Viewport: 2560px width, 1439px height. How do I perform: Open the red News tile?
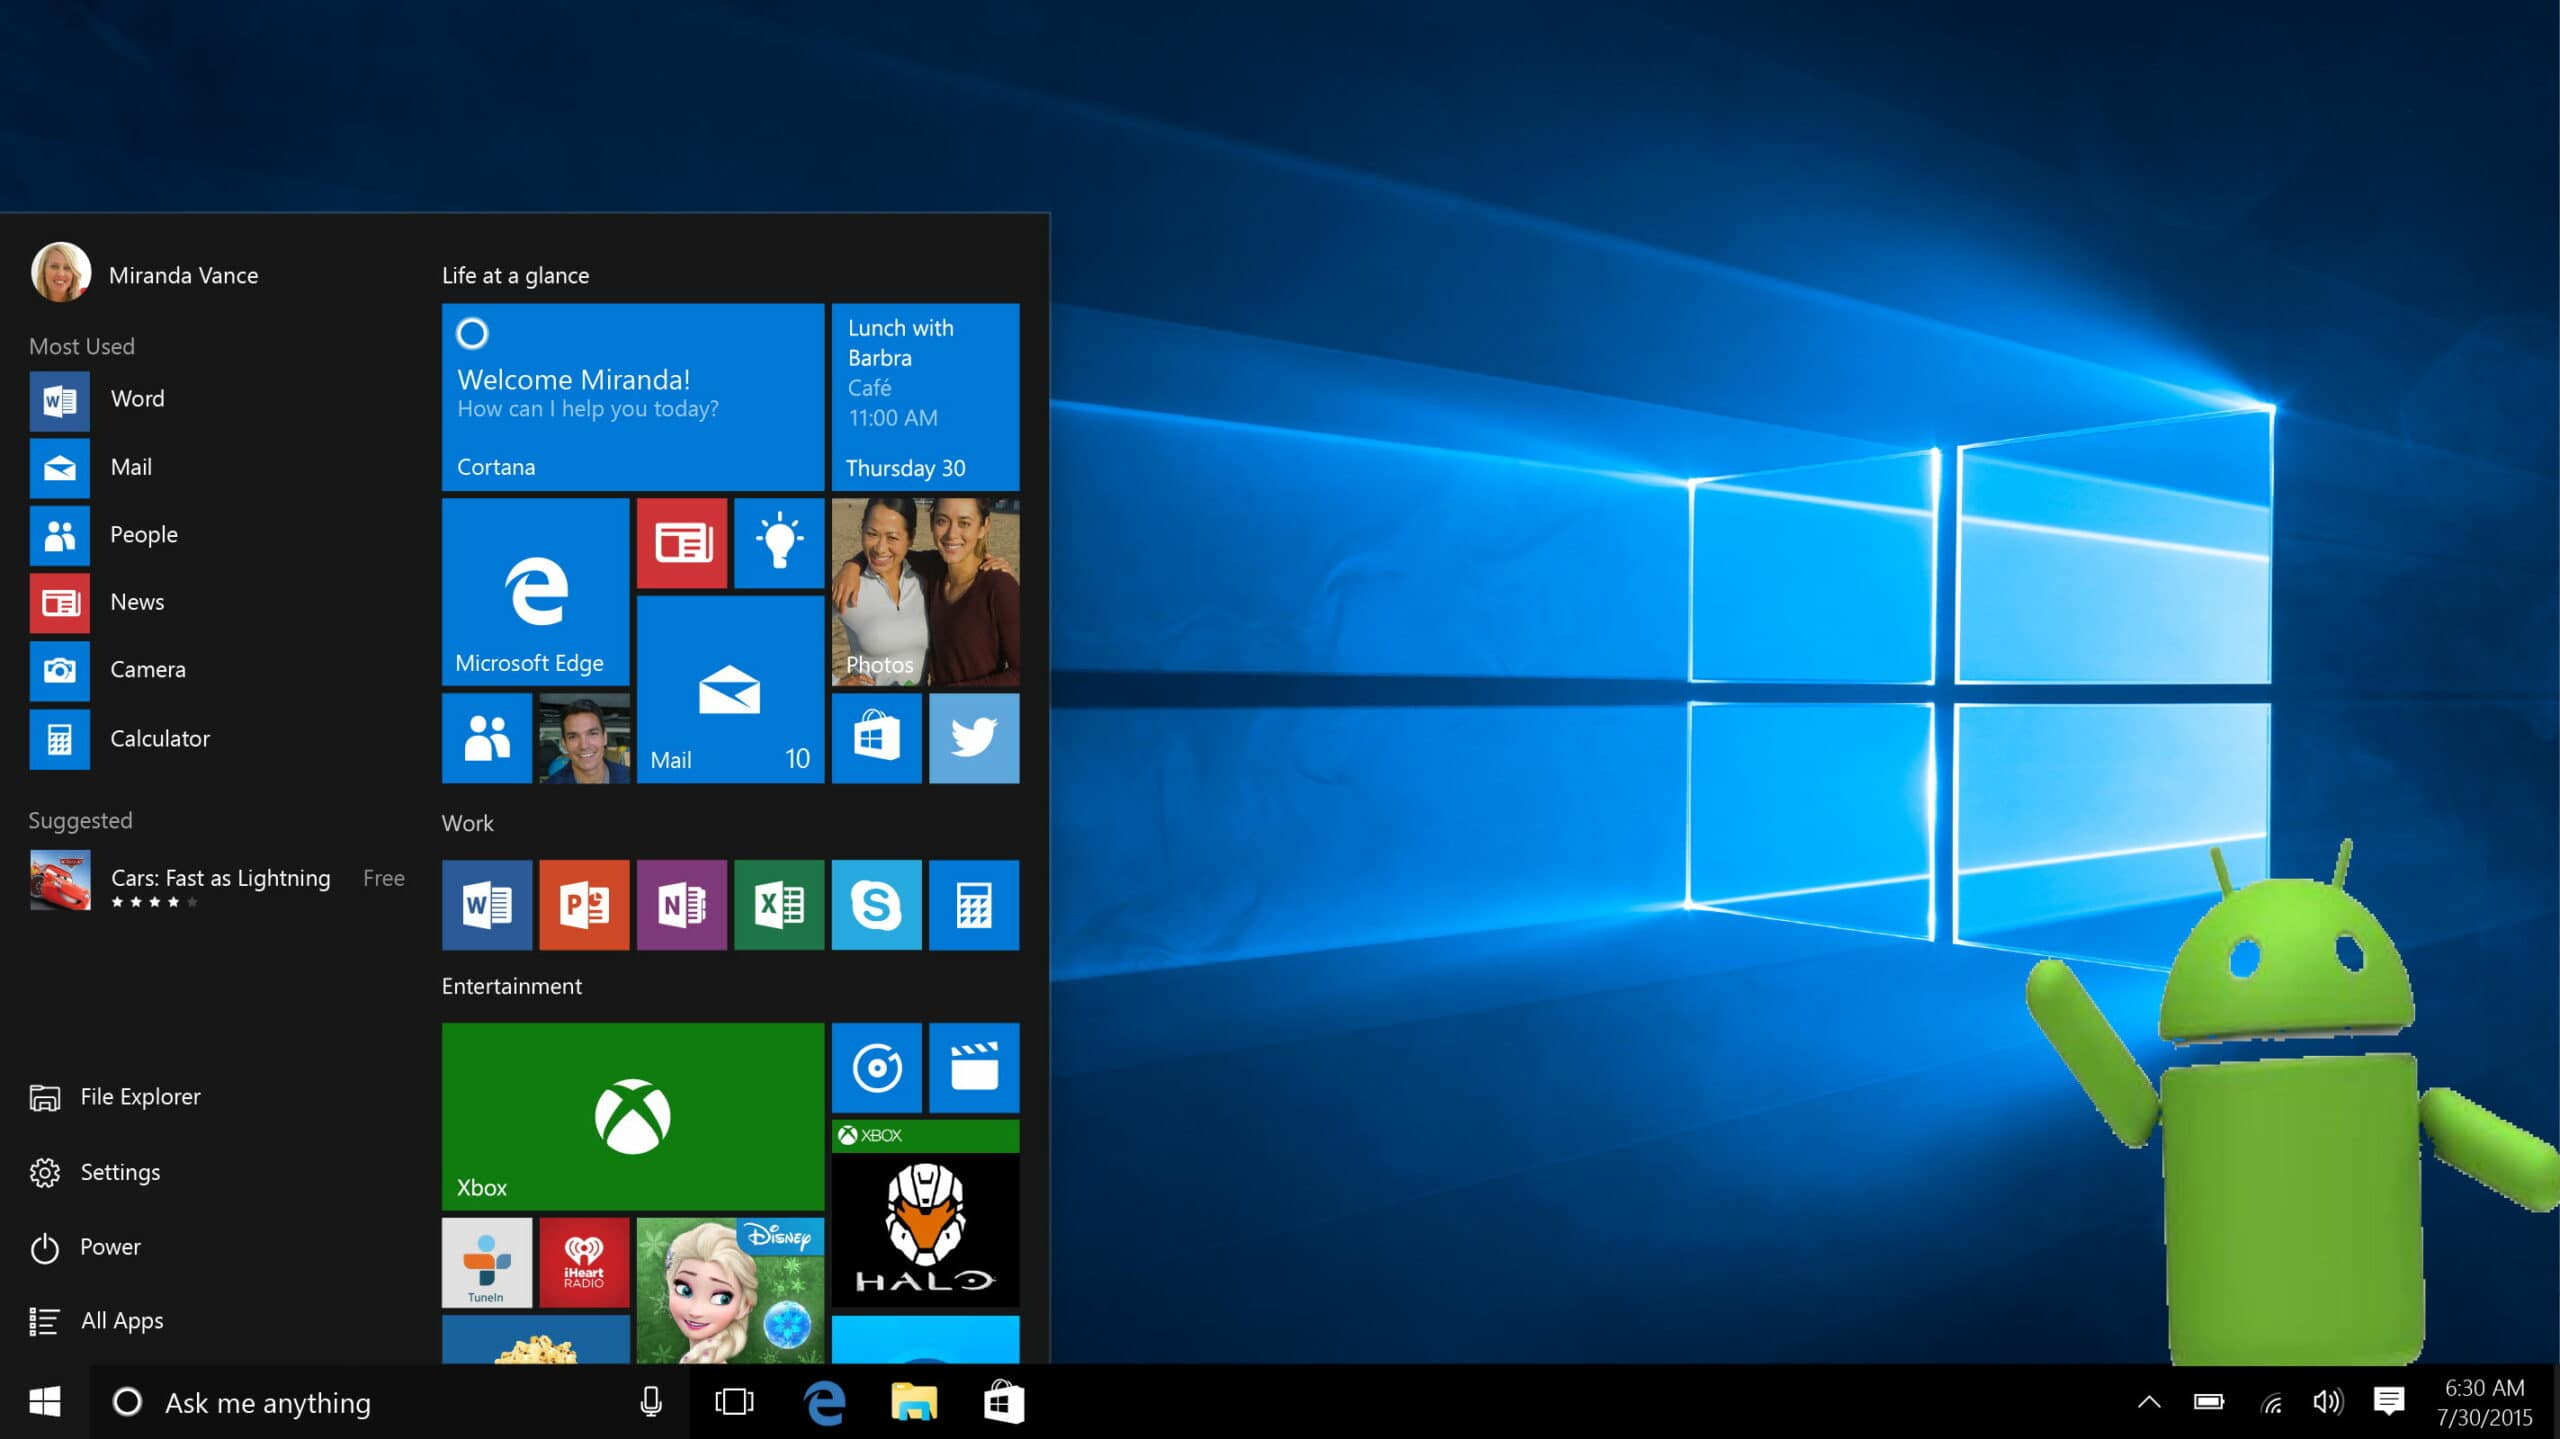[682, 543]
